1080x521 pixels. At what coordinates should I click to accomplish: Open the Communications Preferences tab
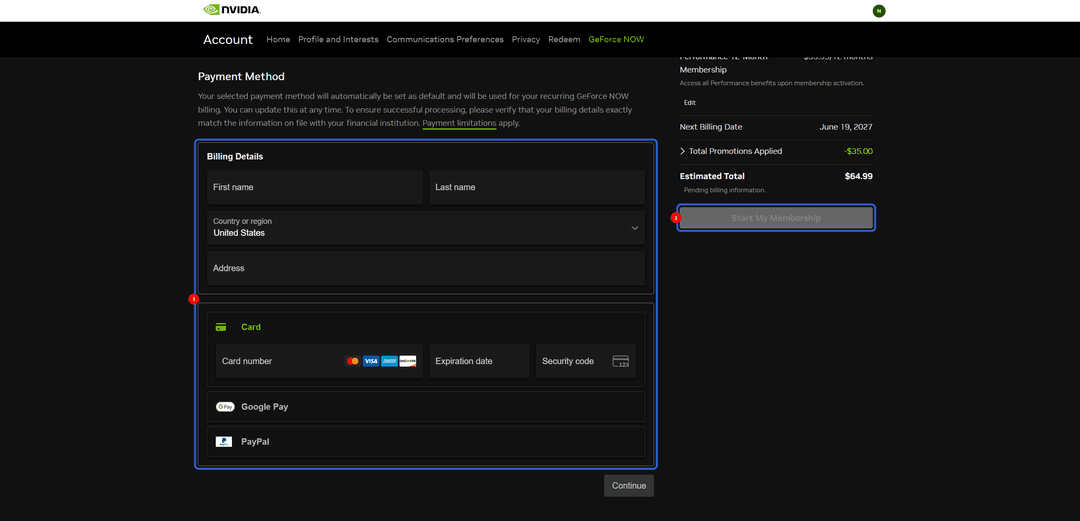coord(445,39)
